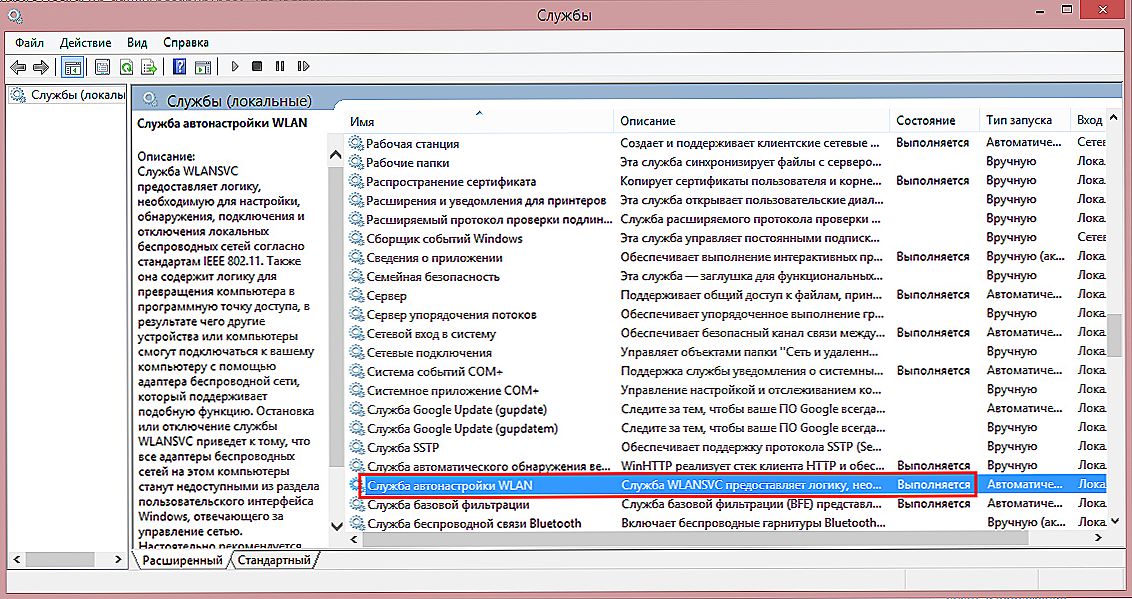
Task: Select the Служба Google Update (gupdate) service
Action: pyautogui.click(x=457, y=409)
